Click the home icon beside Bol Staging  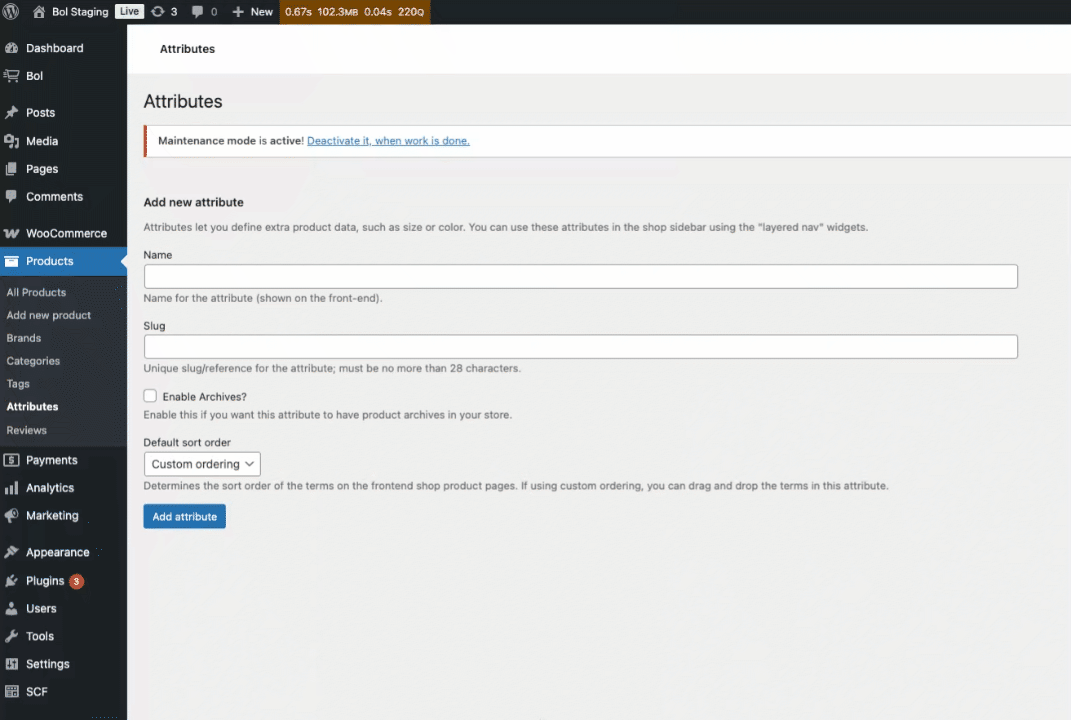39,12
